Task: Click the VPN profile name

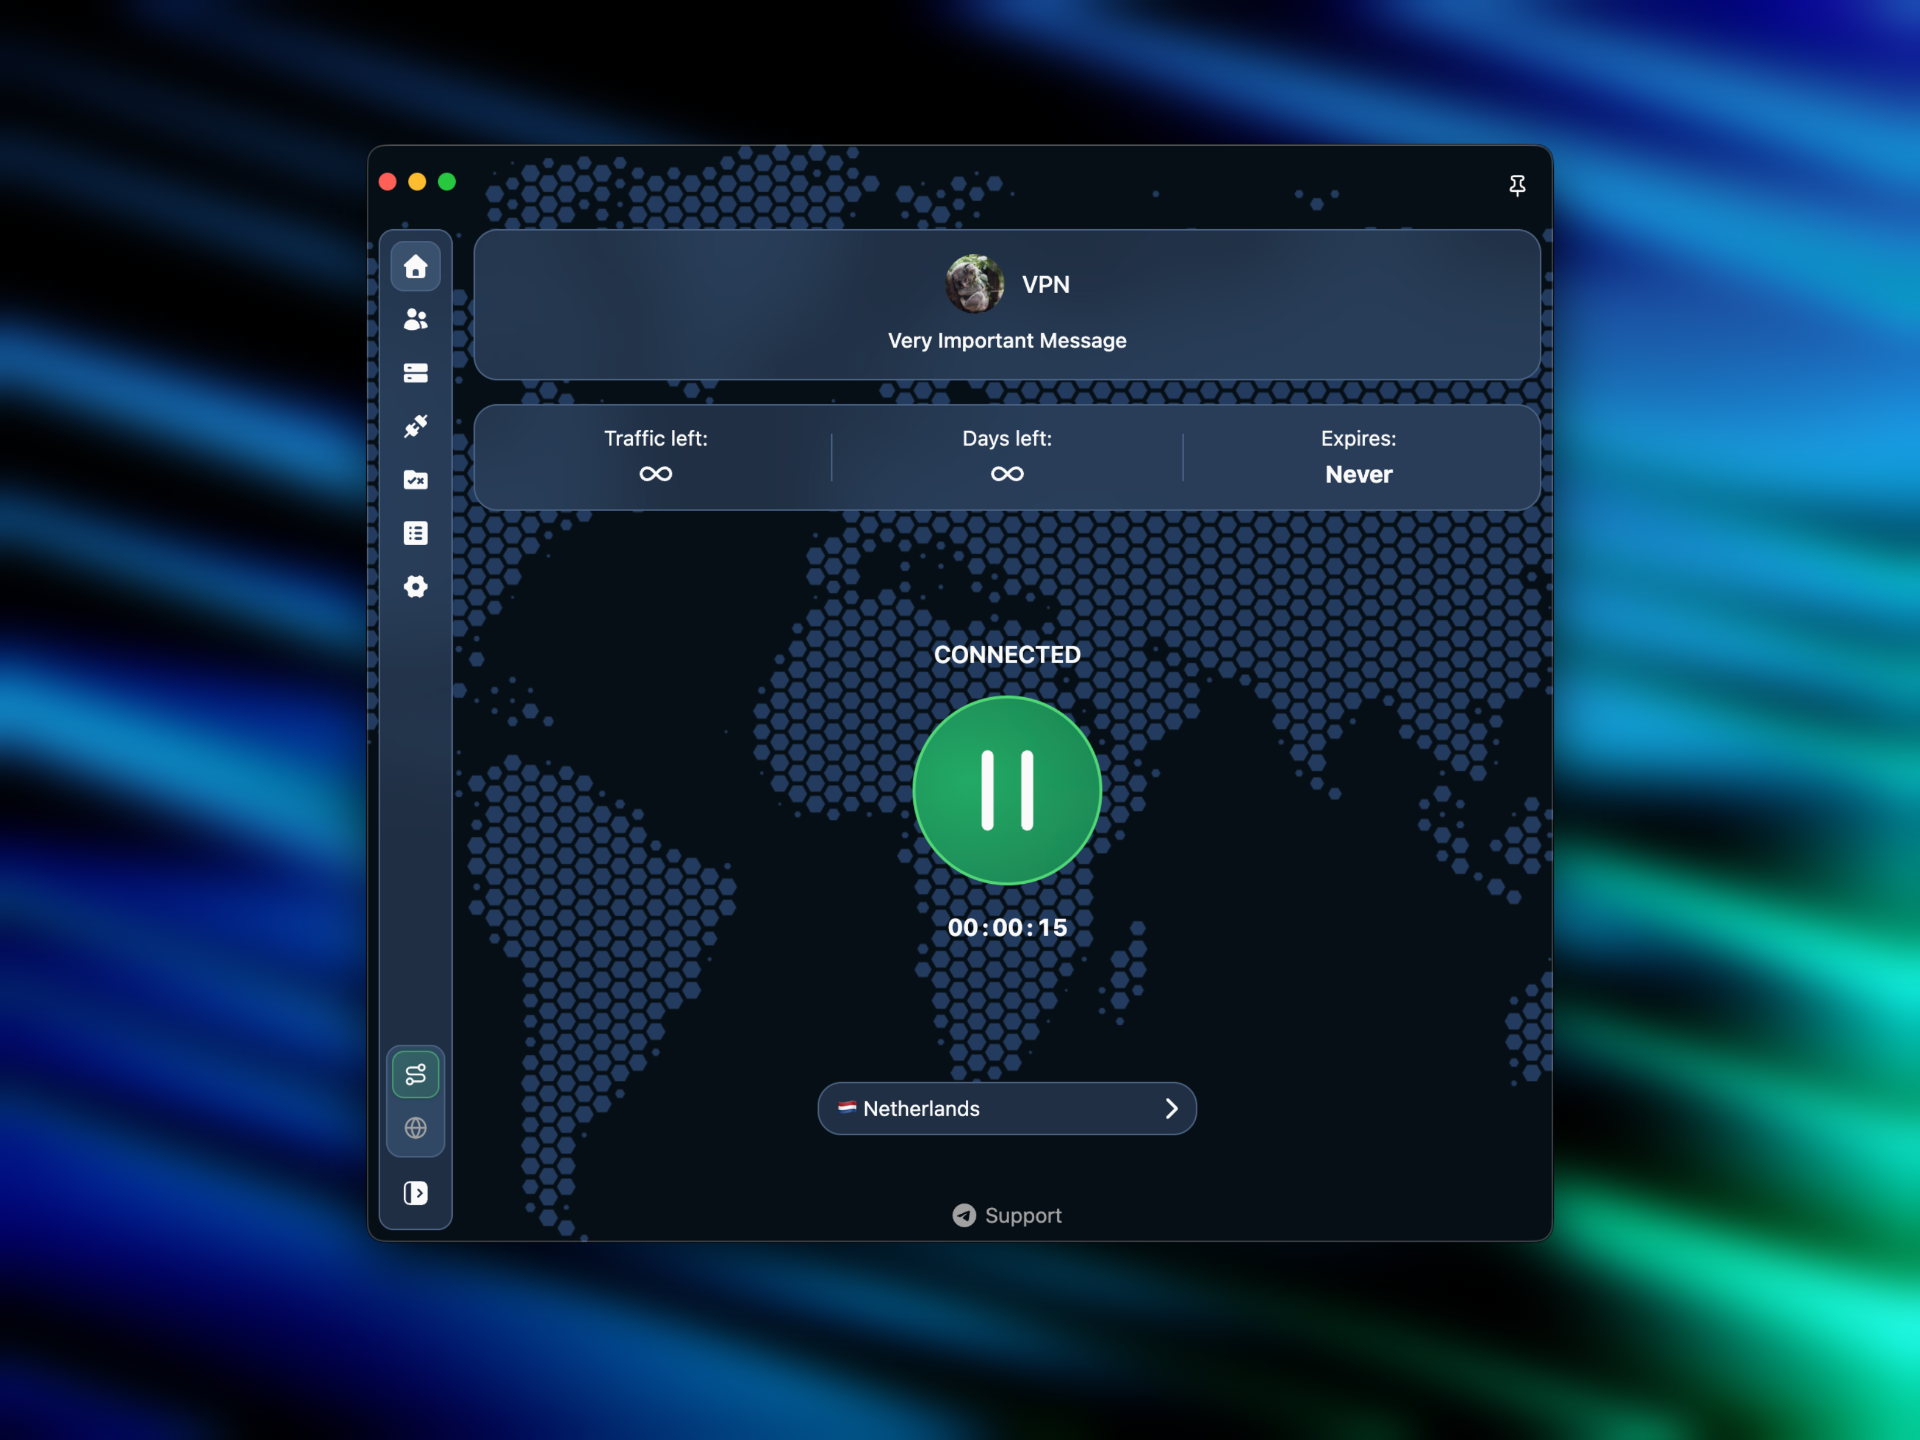Action: 1046,285
